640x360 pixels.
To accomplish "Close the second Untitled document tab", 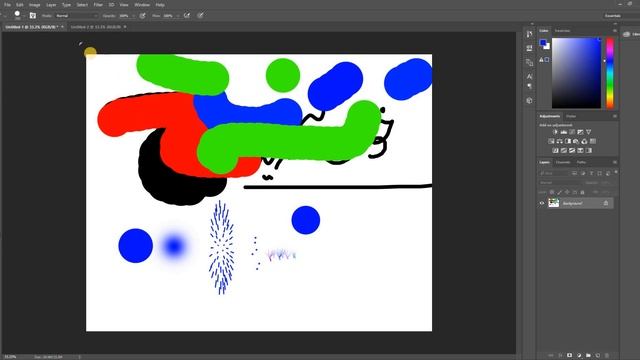I will (125, 27).
